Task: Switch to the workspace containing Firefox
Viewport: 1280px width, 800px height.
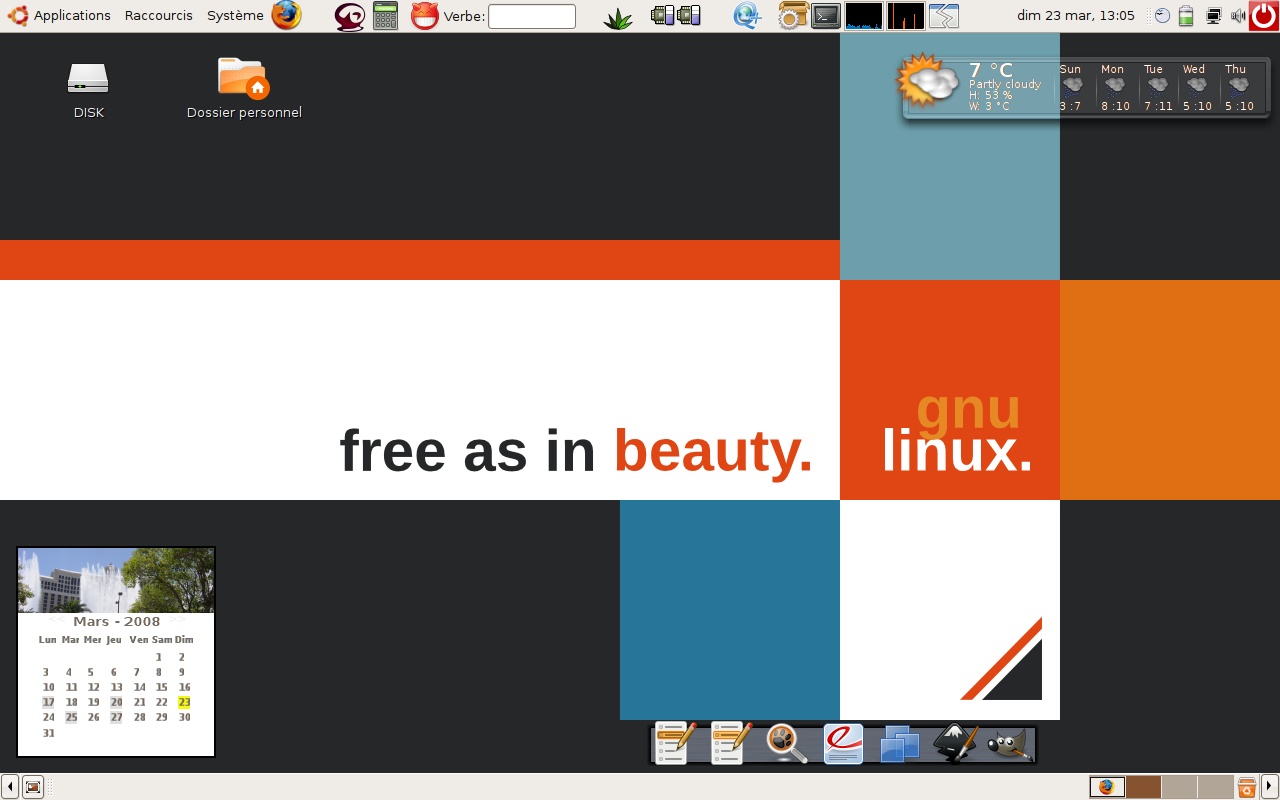Action: tap(1107, 787)
